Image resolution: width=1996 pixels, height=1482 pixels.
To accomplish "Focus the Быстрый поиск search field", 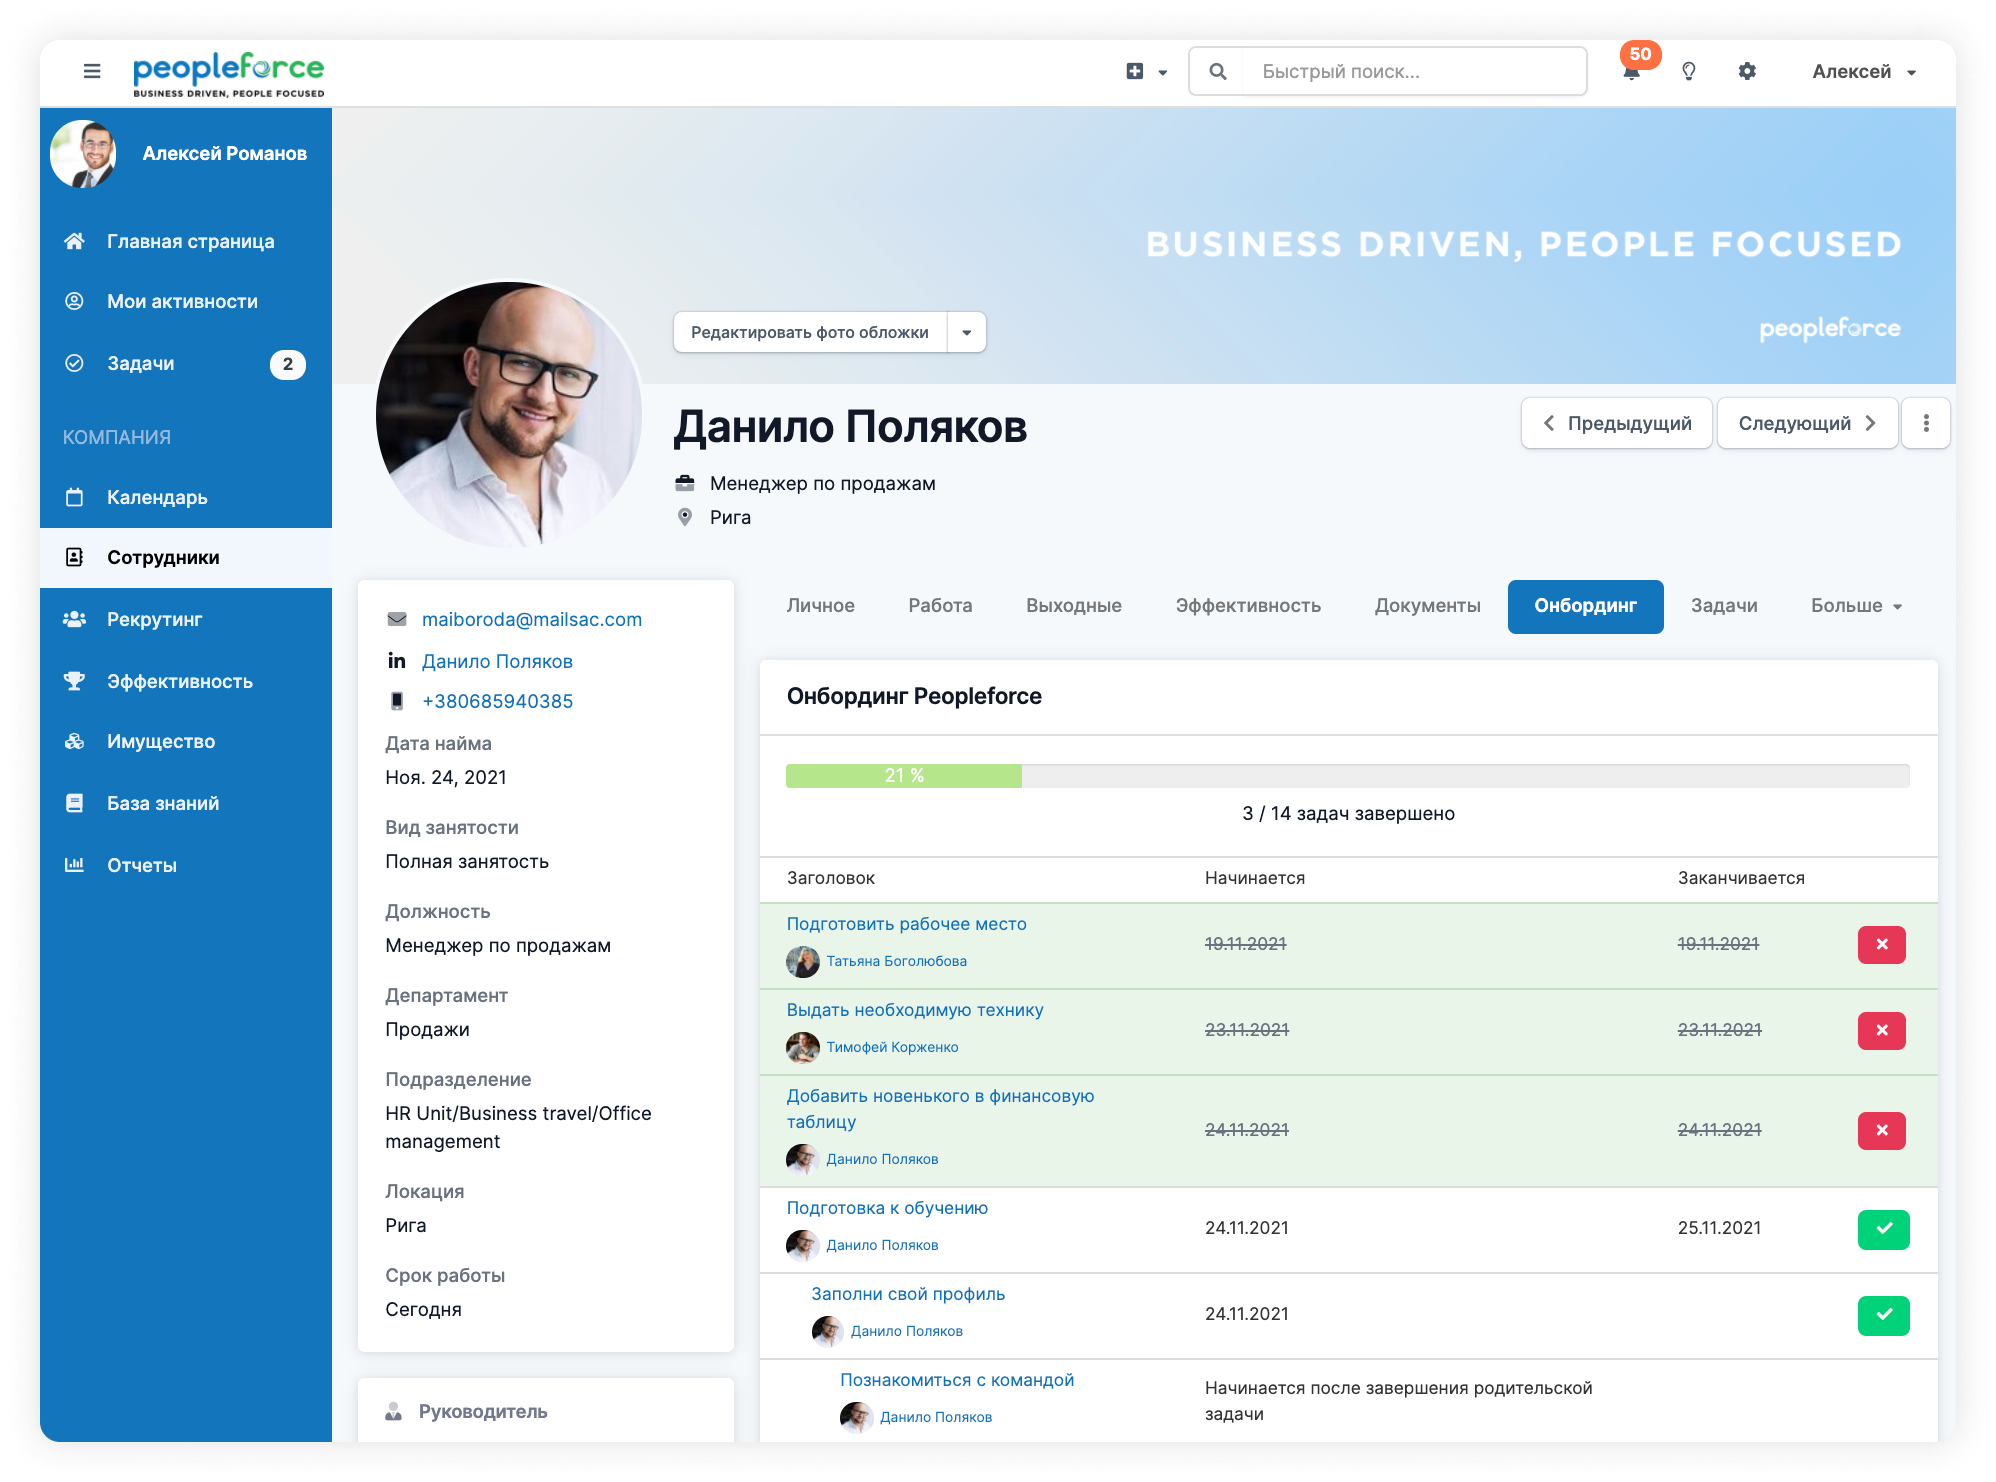I will point(1412,71).
